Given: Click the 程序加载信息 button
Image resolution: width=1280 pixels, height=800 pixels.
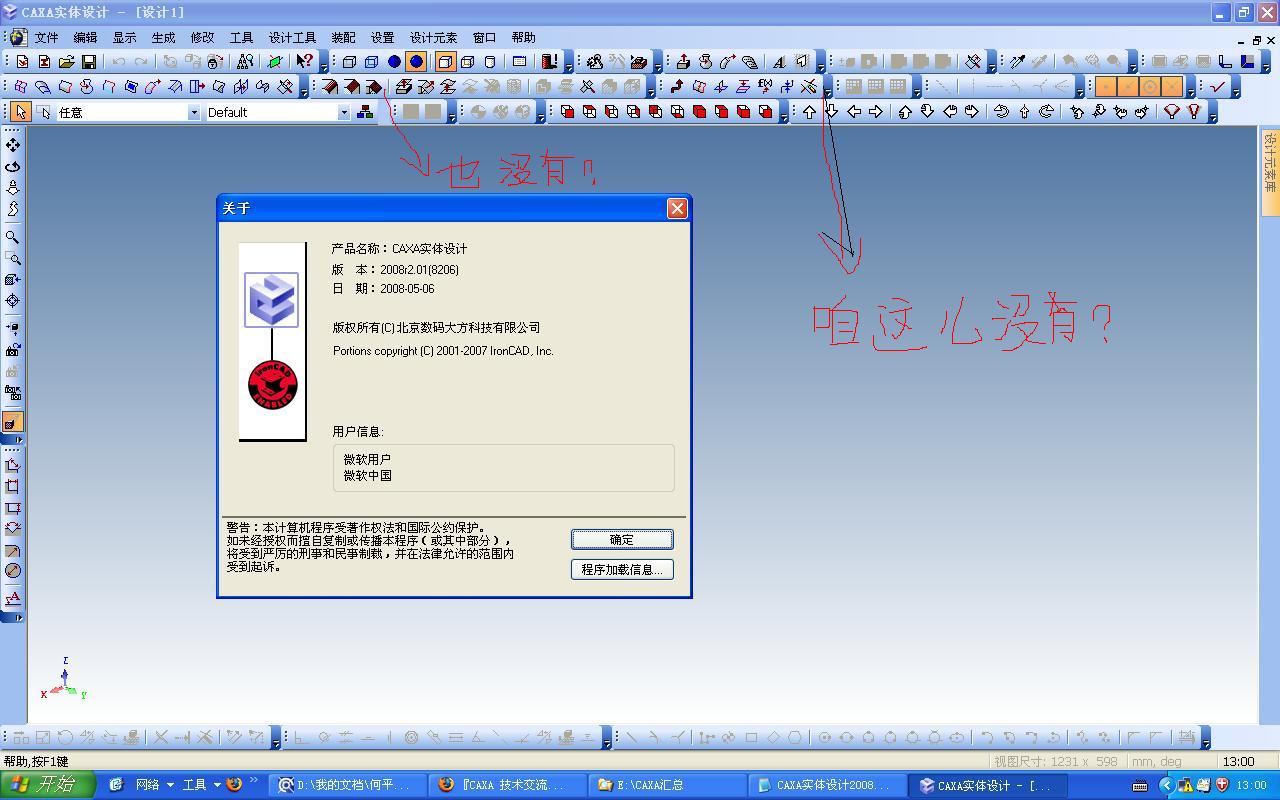Looking at the screenshot, I should point(622,570).
